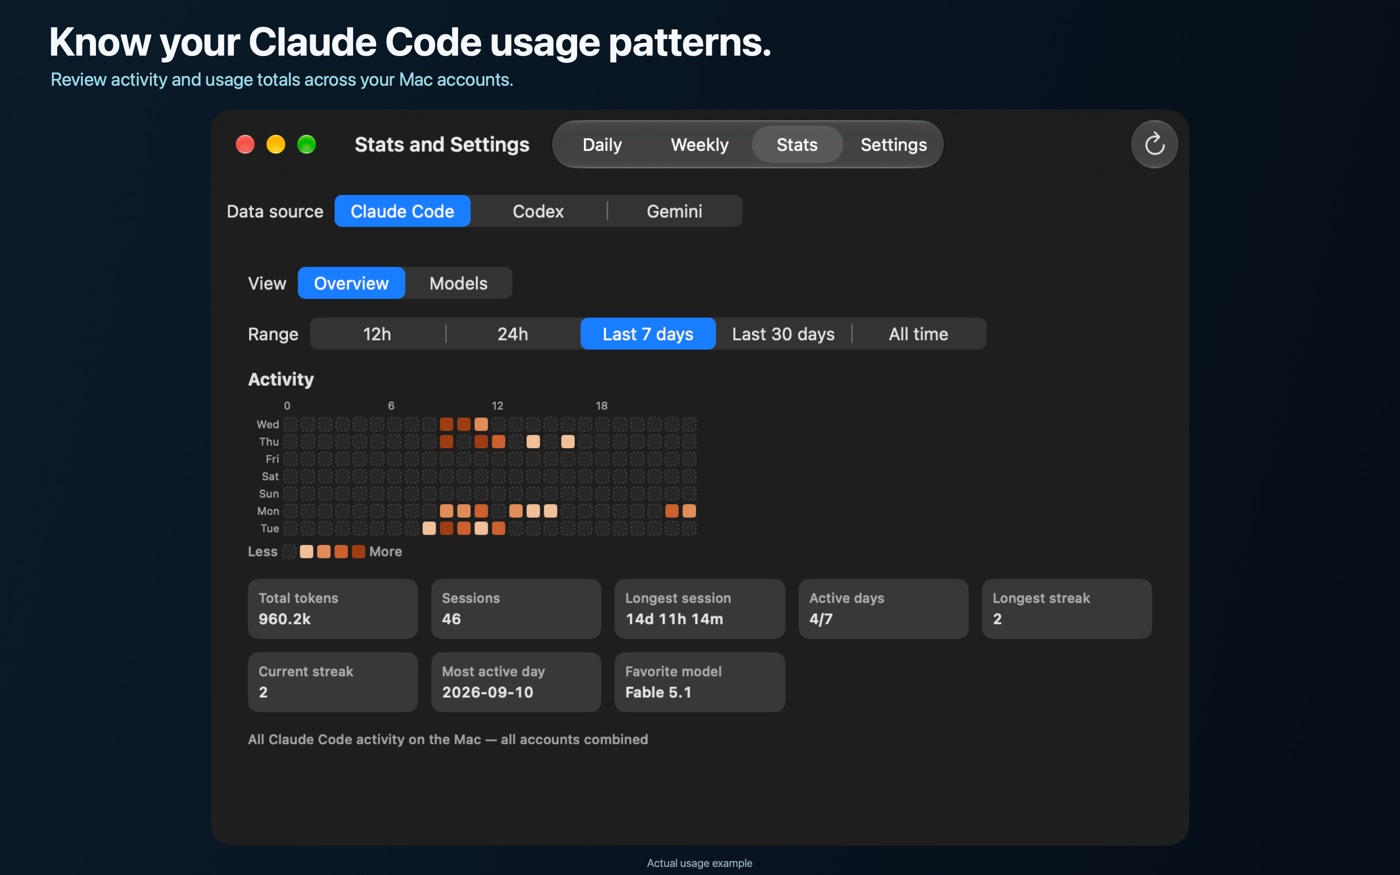The image size is (1400, 875).
Task: Pick the Last 30 days range
Action: coord(783,334)
